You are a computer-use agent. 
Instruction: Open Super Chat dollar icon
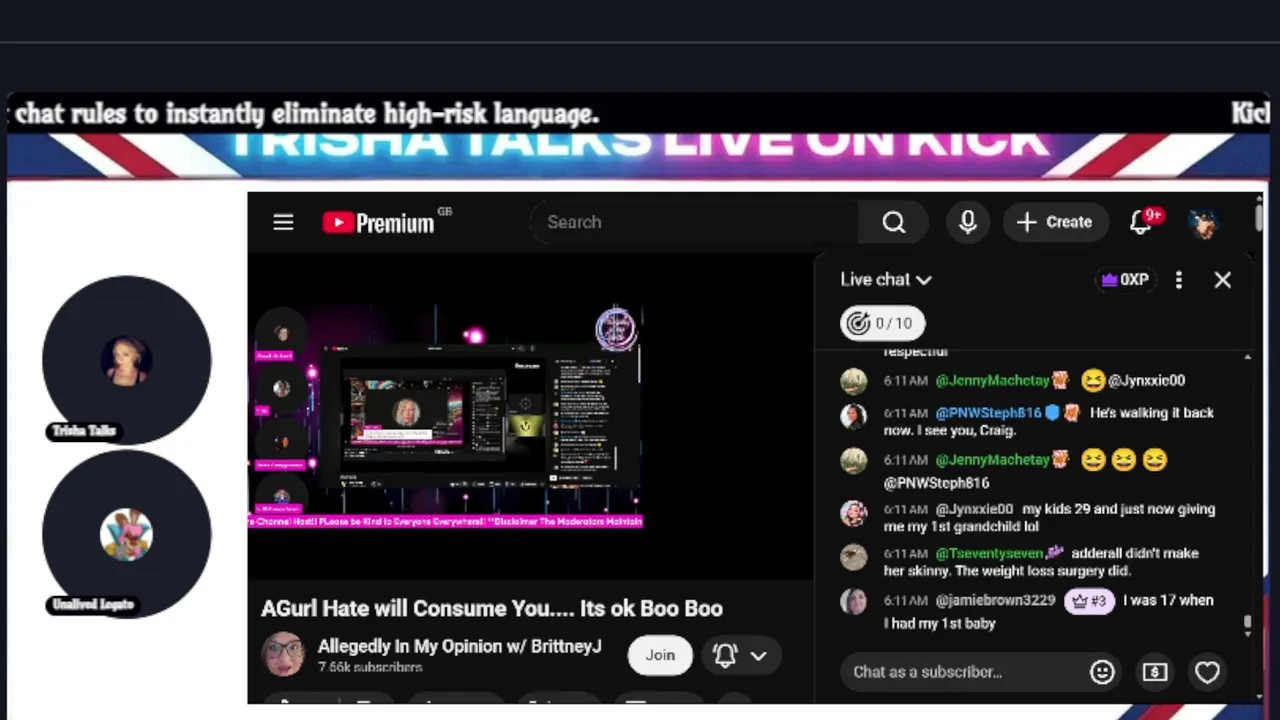(1155, 672)
